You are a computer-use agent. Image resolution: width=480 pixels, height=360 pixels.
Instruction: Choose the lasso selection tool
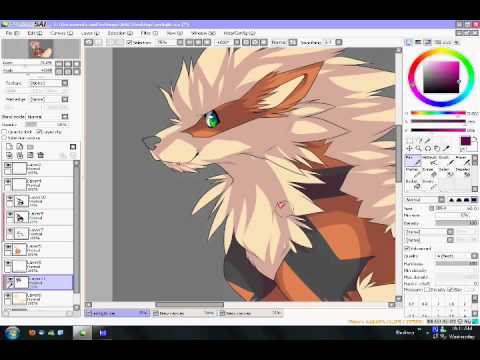(x=419, y=140)
